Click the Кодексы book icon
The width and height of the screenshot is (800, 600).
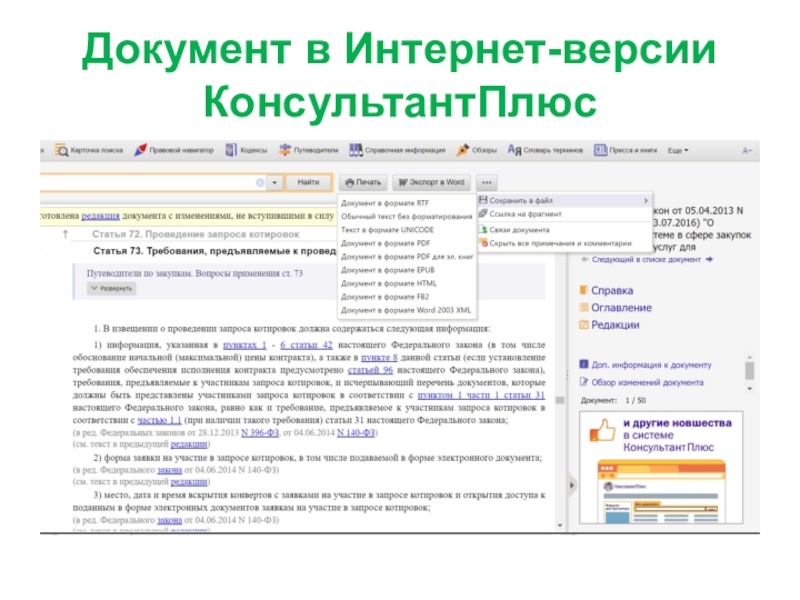[231, 150]
